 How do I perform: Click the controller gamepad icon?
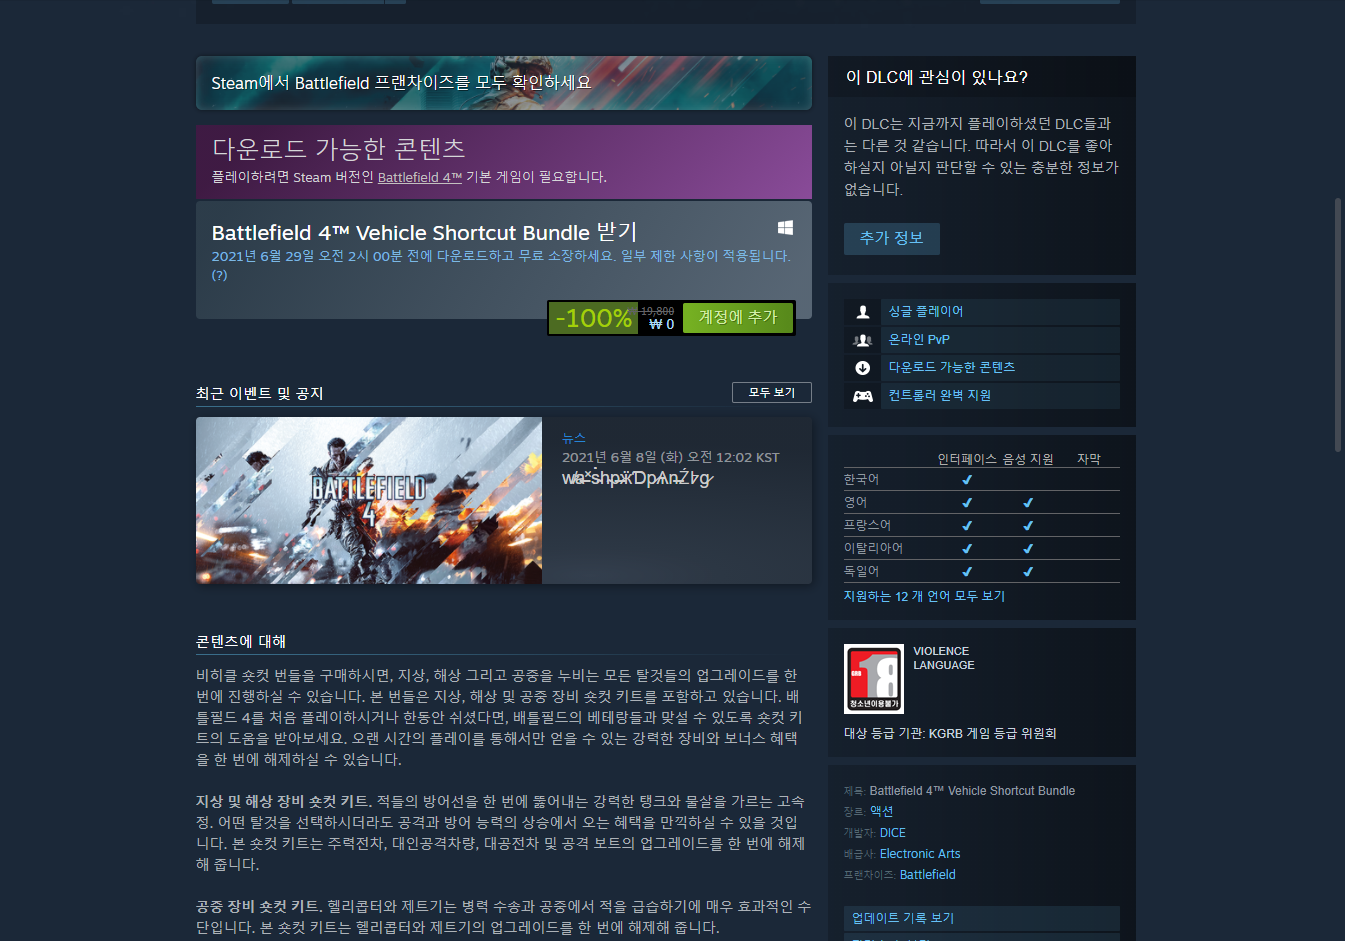862,396
